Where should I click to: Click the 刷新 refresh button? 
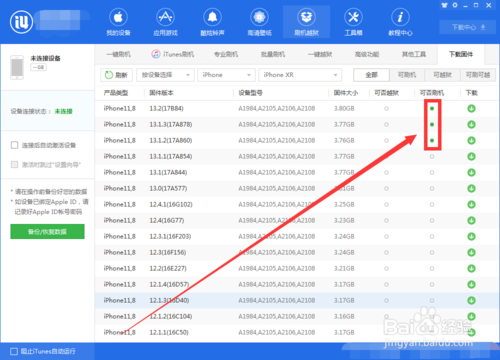tap(116, 75)
